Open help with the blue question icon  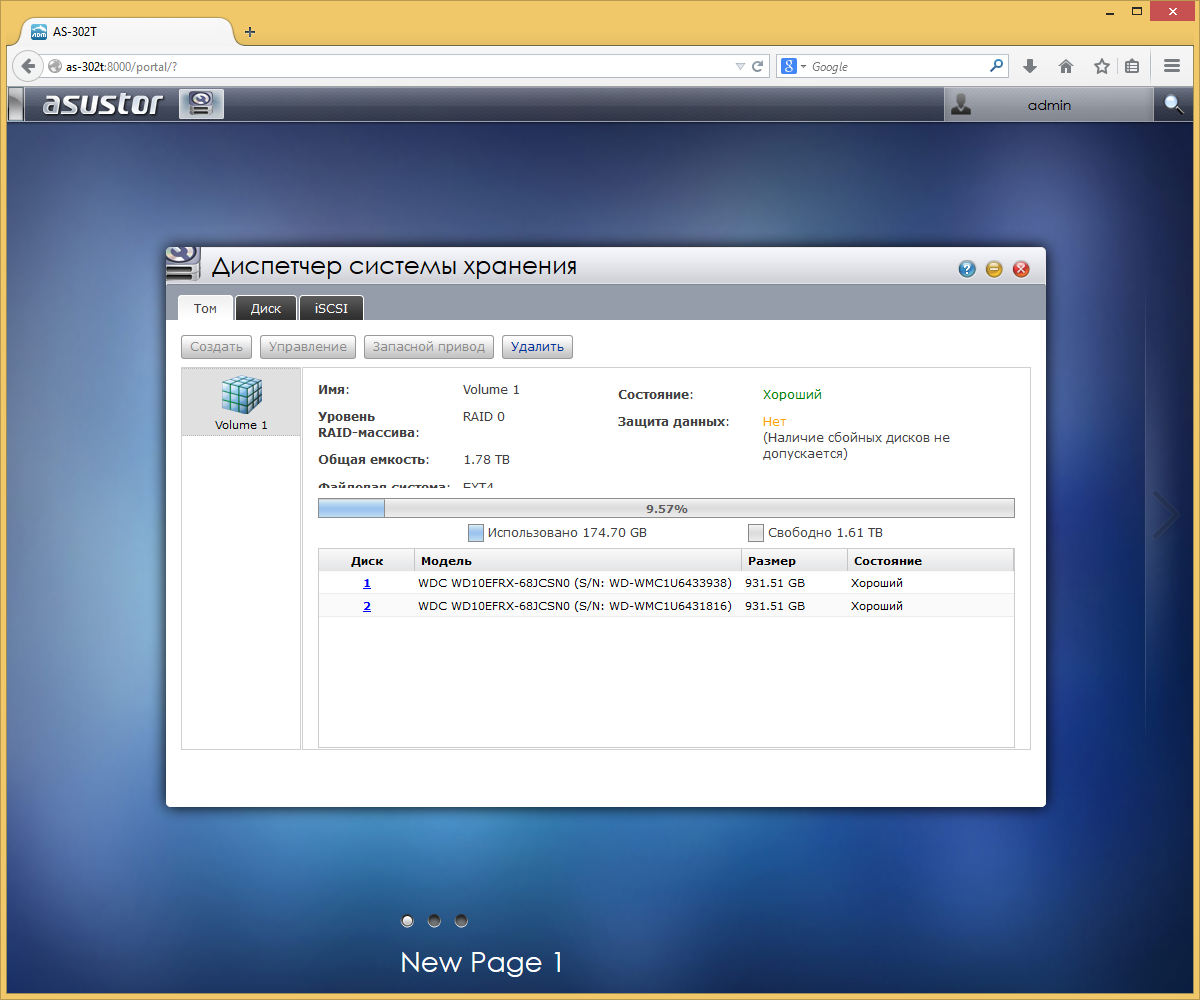click(967, 269)
